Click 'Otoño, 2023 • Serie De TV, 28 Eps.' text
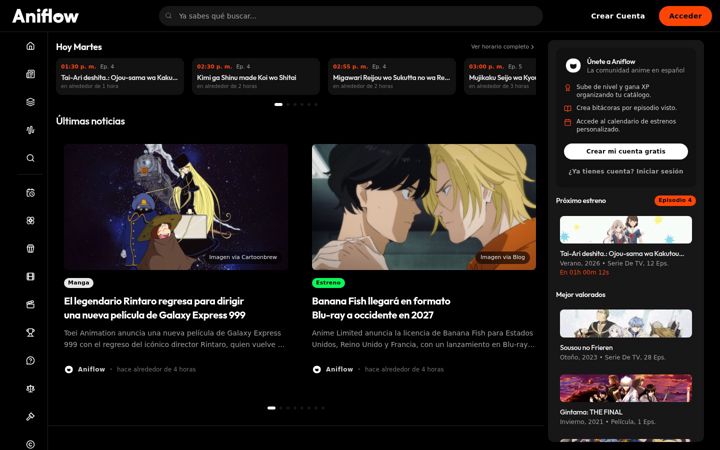 click(613, 357)
